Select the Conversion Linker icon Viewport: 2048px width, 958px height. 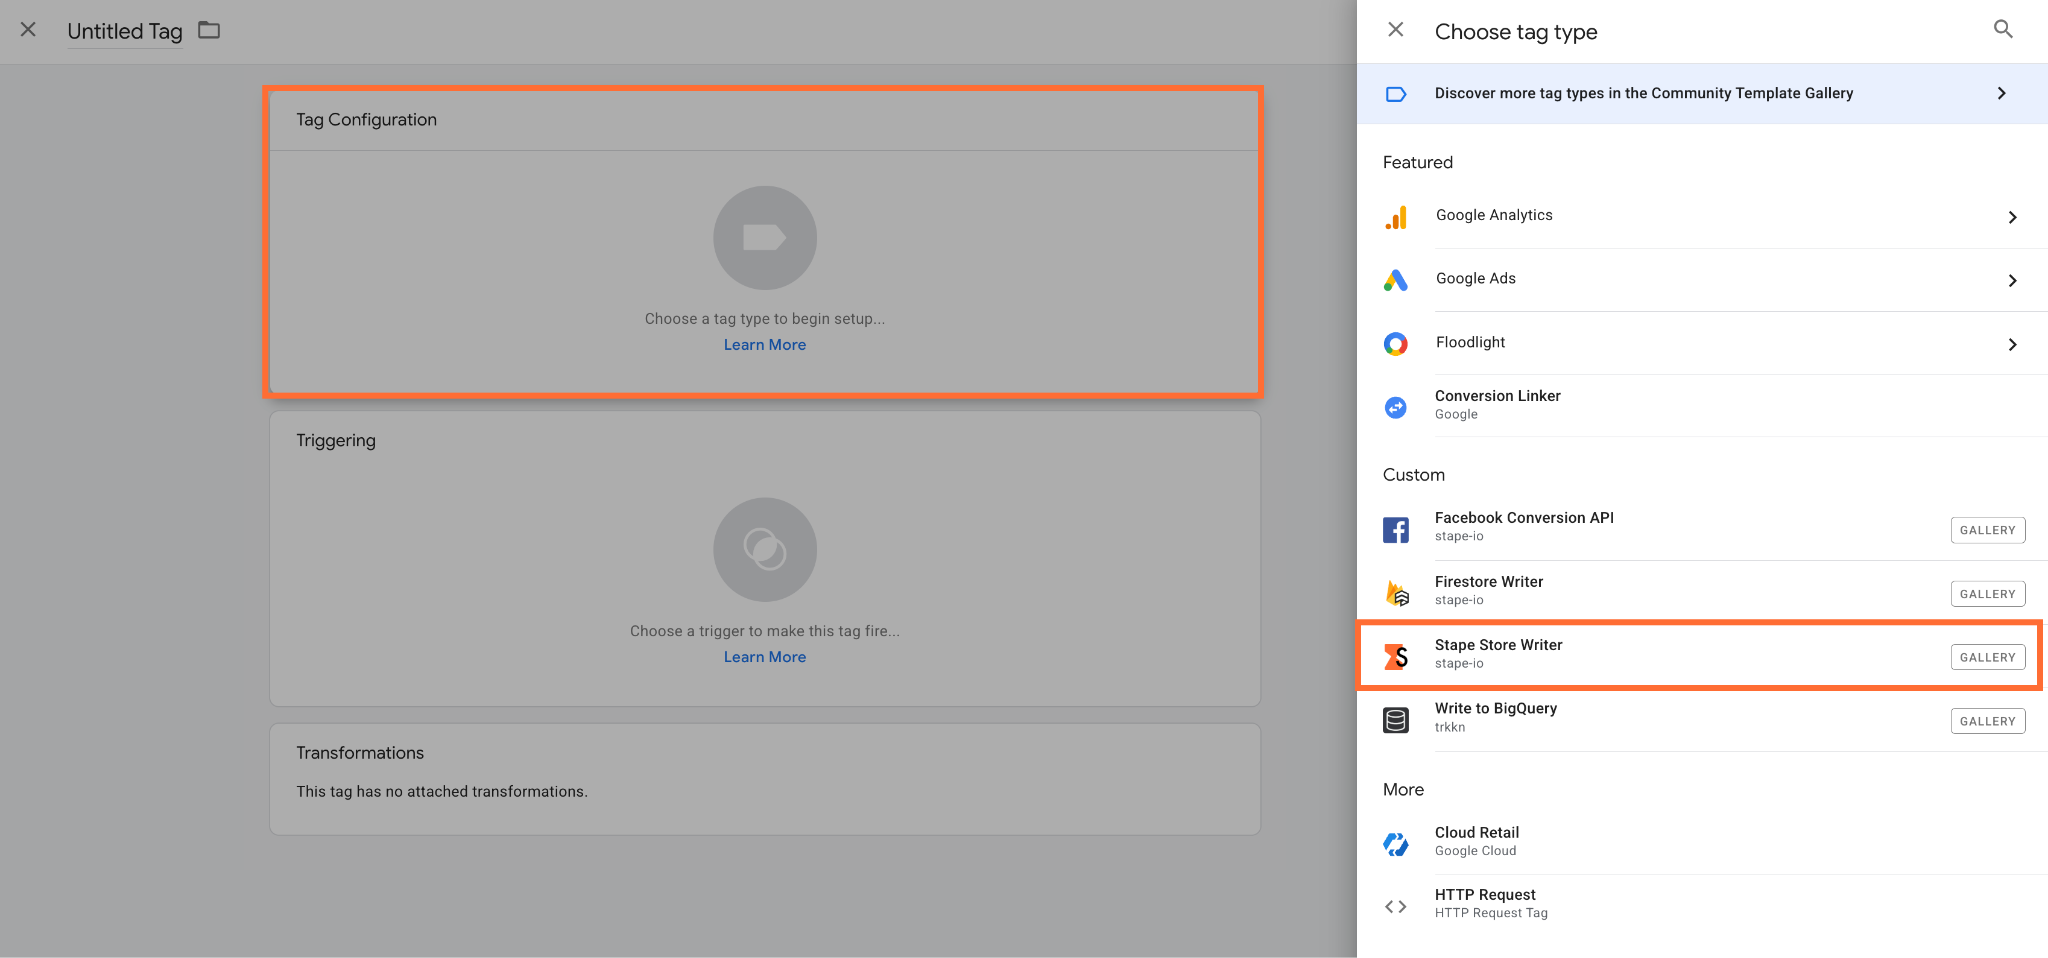coord(1396,407)
